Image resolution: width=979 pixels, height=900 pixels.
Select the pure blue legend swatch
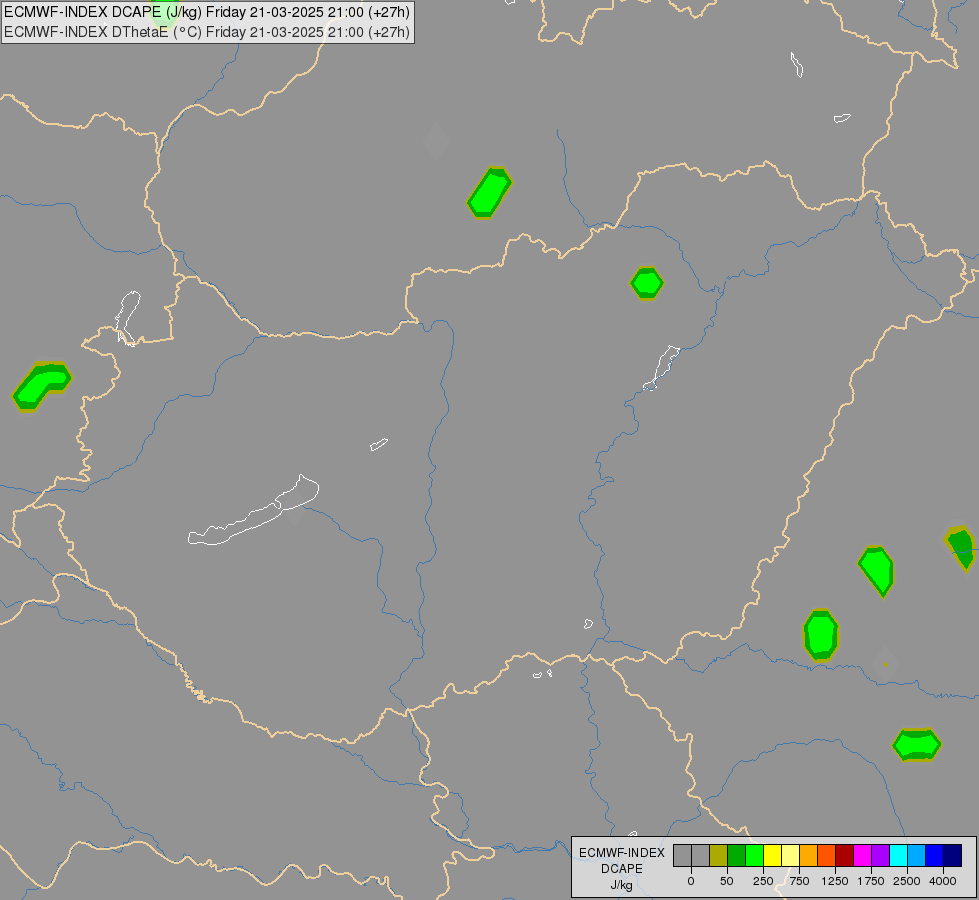935,855
